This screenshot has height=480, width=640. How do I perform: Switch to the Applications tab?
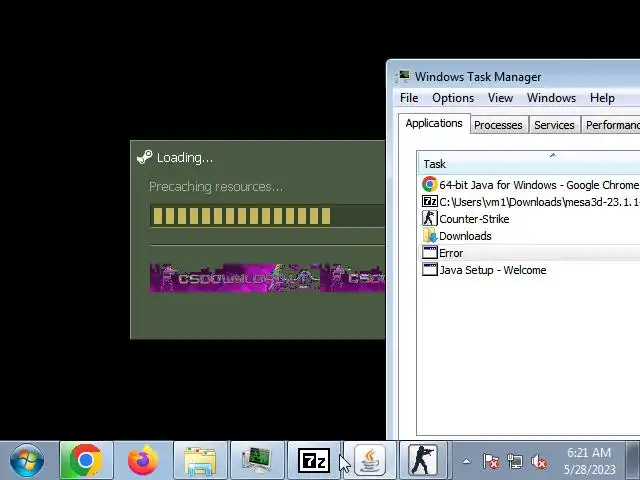(x=434, y=123)
